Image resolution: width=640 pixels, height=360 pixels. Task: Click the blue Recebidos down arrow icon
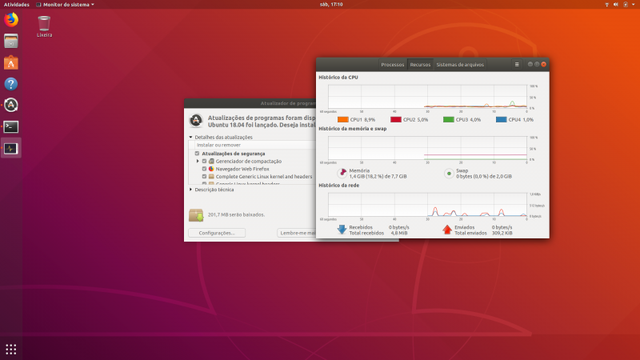click(x=342, y=229)
